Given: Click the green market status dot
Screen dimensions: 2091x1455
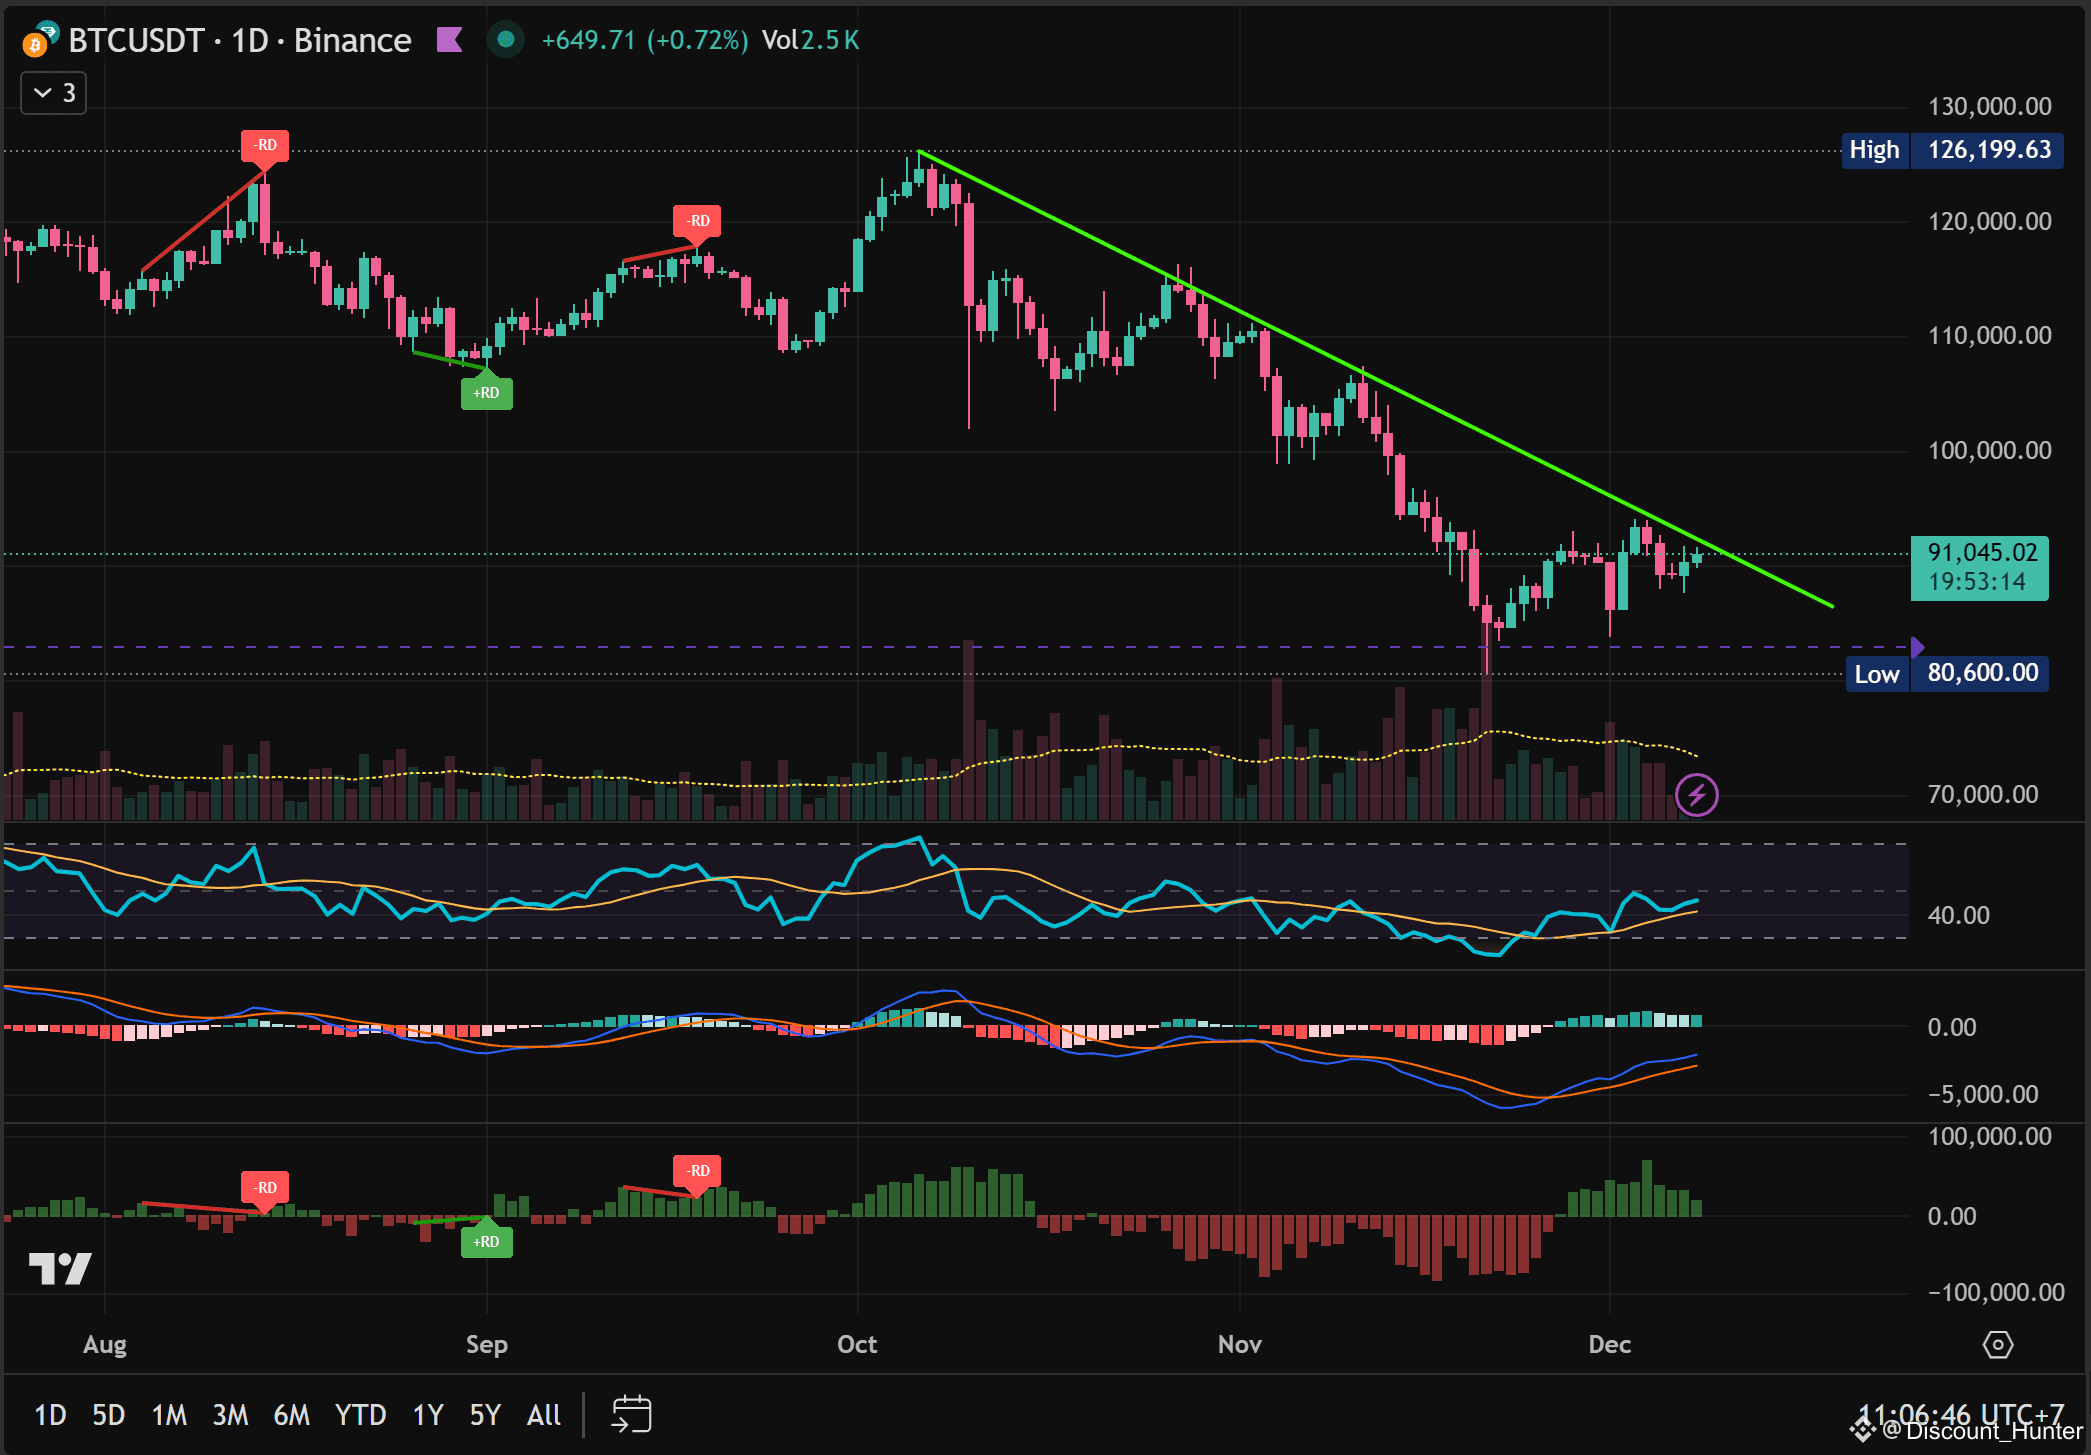Looking at the screenshot, I should pyautogui.click(x=506, y=40).
